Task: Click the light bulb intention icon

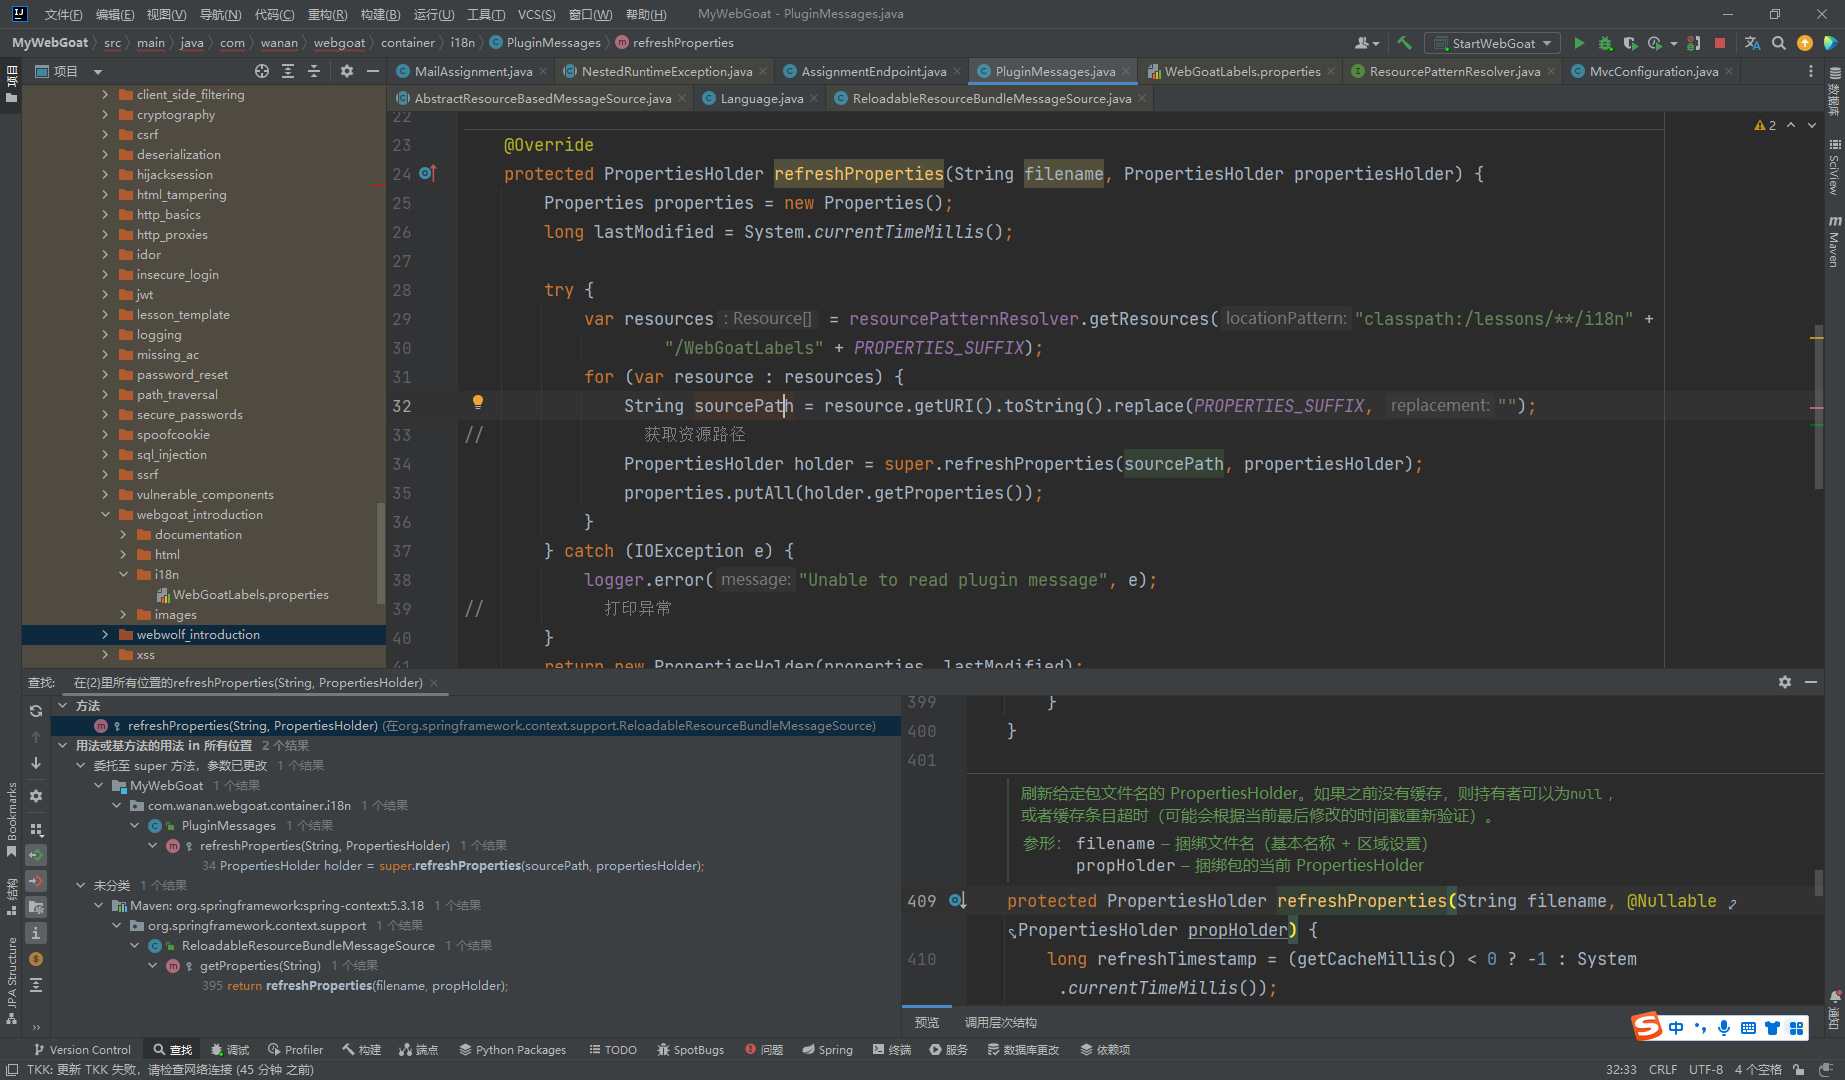Action: [478, 402]
